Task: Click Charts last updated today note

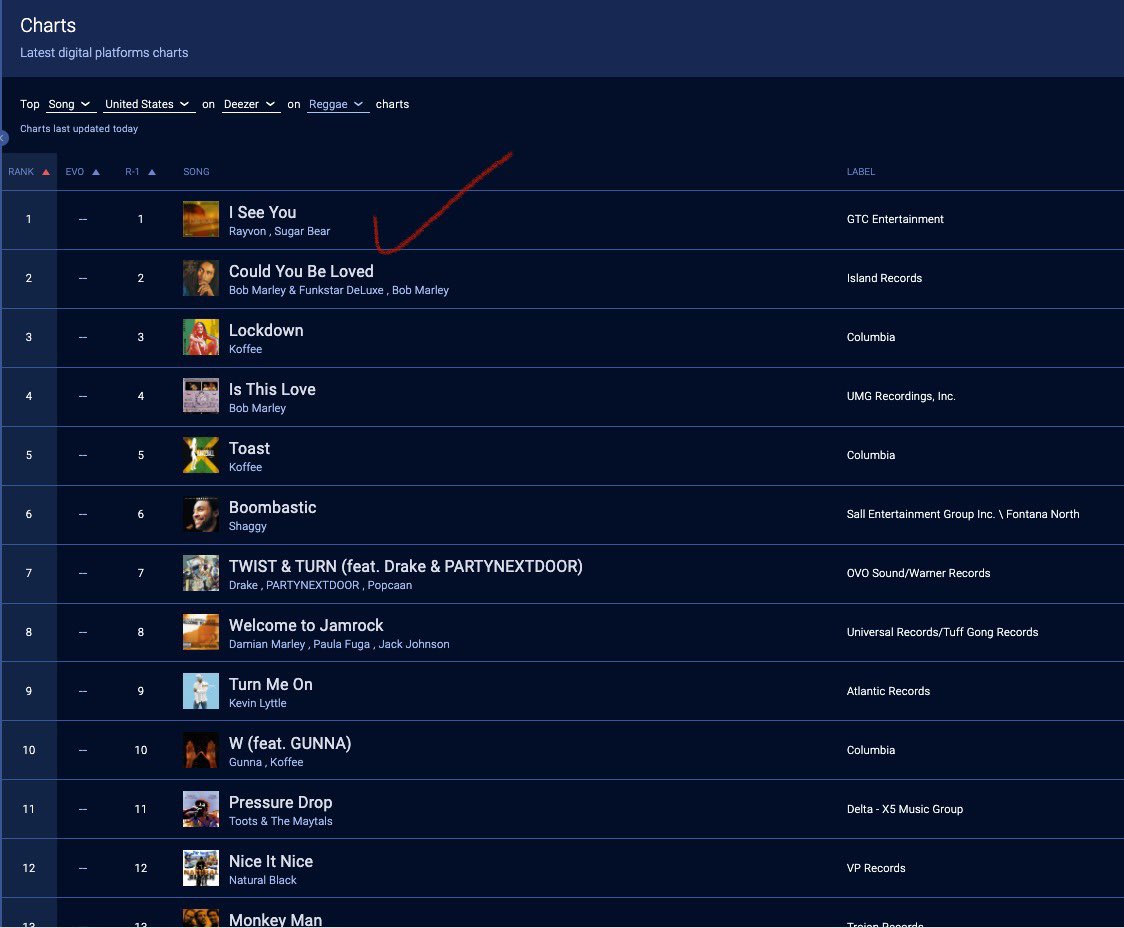Action: tap(79, 129)
